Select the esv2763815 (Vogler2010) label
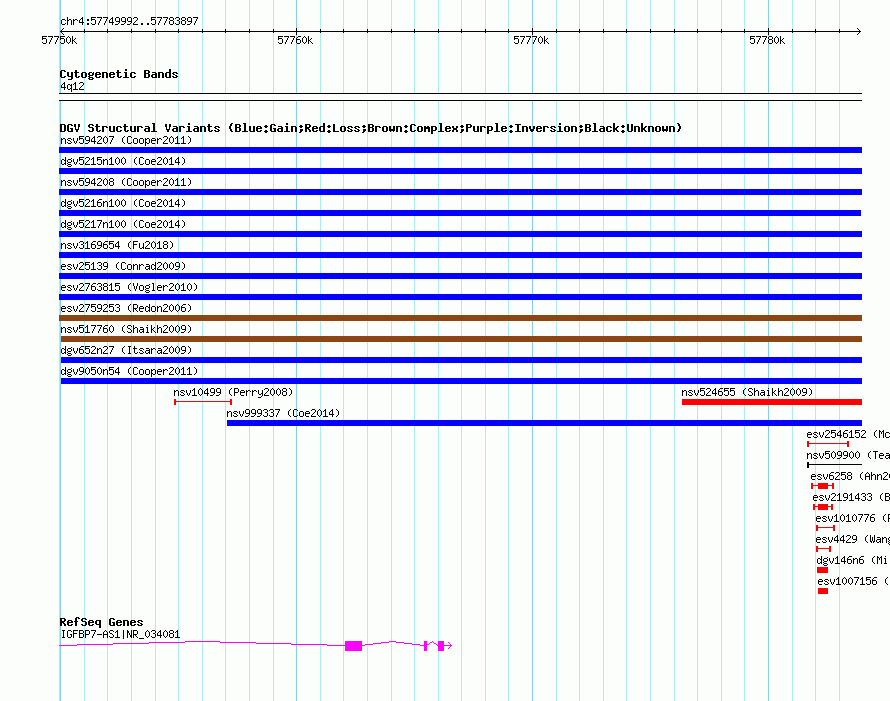Image resolution: width=890 pixels, height=701 pixels. (x=129, y=287)
